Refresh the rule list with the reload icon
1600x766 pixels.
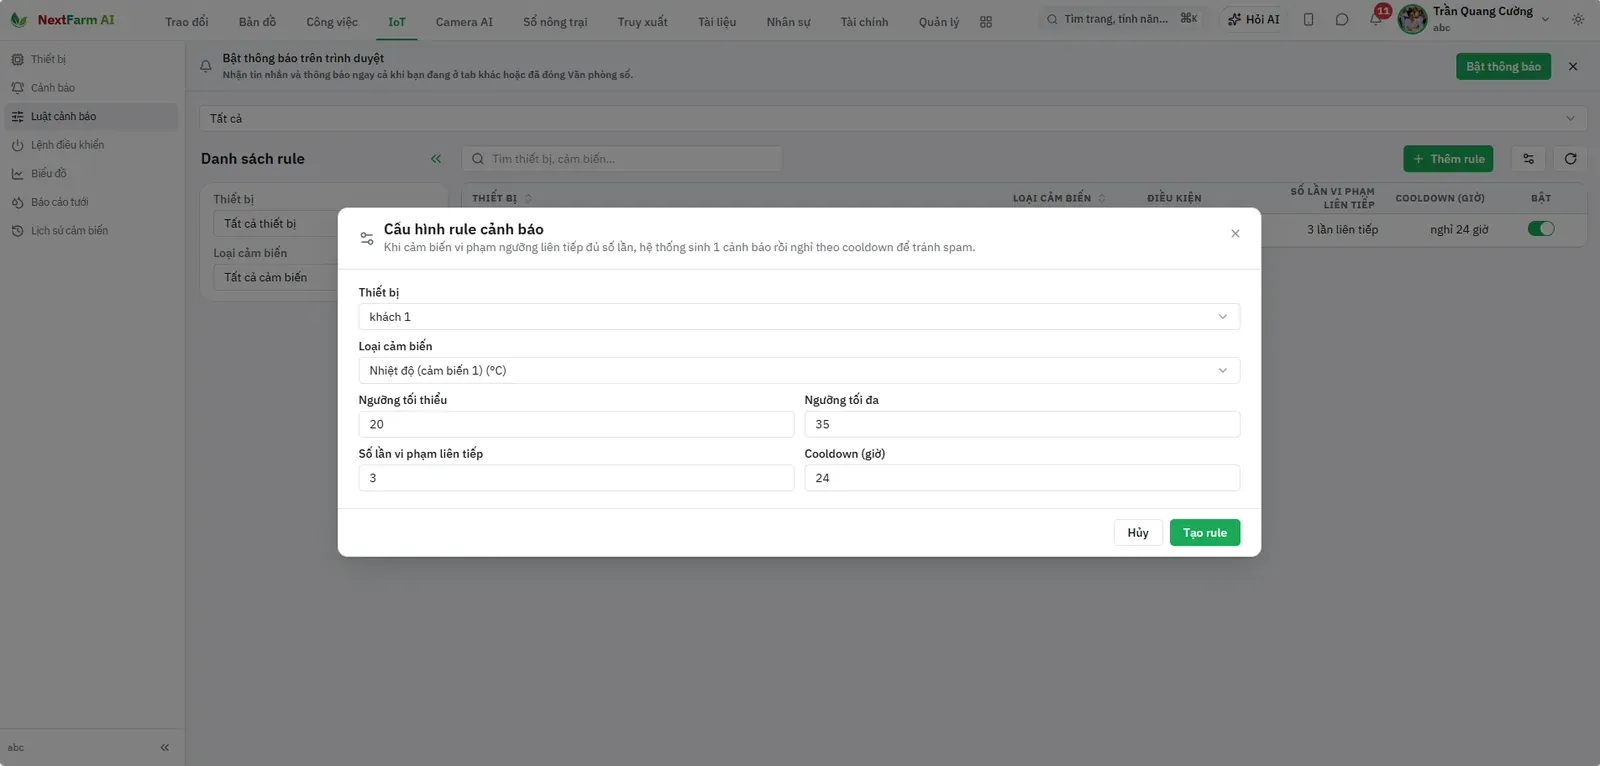(x=1570, y=159)
